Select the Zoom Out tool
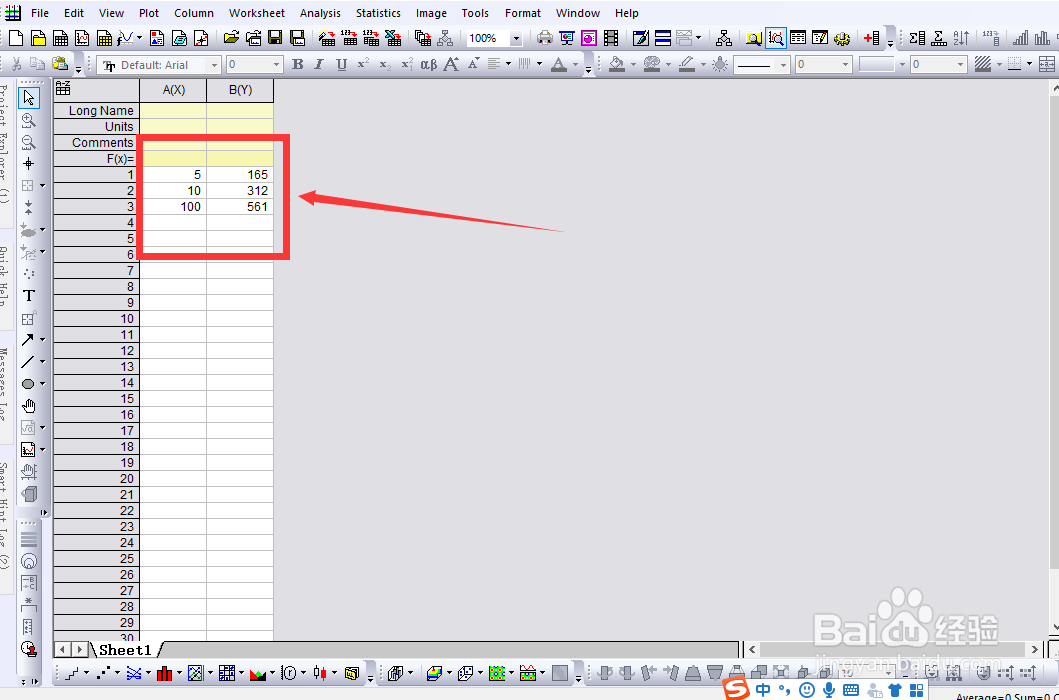The width and height of the screenshot is (1059, 700). [28, 142]
